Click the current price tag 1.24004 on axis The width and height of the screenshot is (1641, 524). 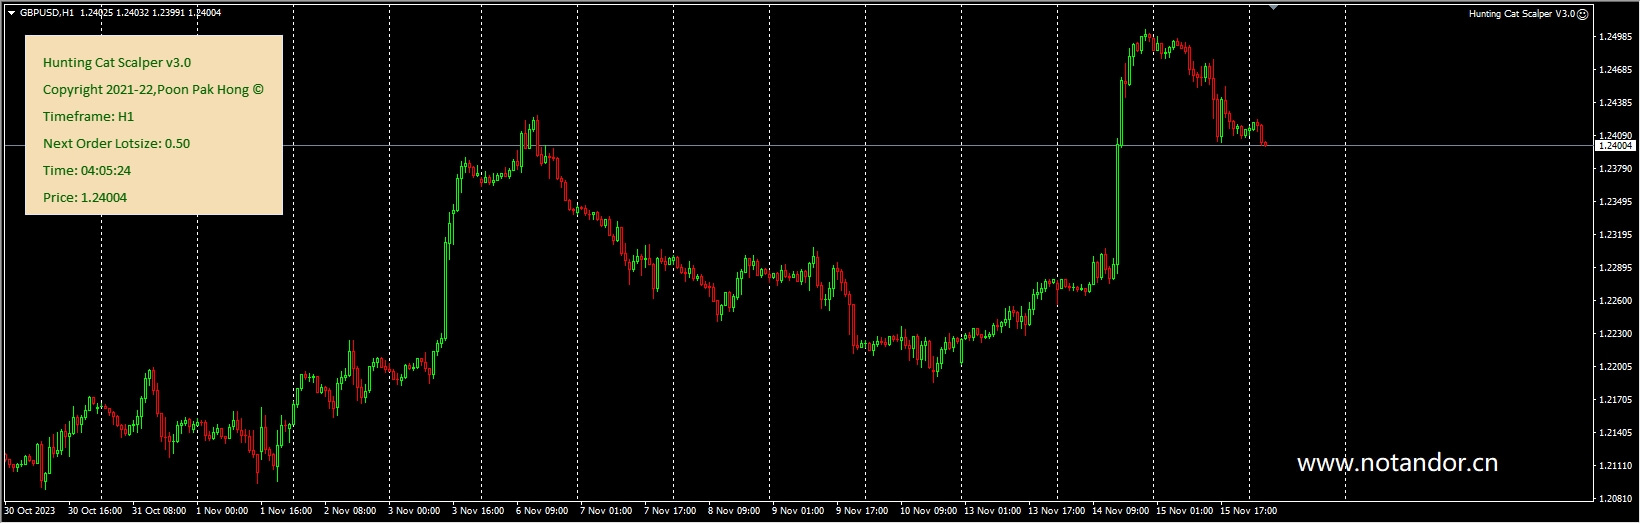coord(1615,146)
